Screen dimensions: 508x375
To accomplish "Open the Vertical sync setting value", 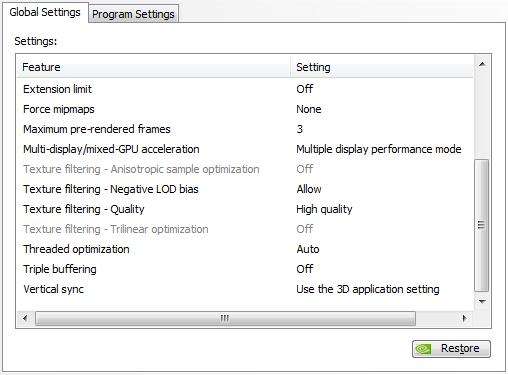I will [x=368, y=289].
